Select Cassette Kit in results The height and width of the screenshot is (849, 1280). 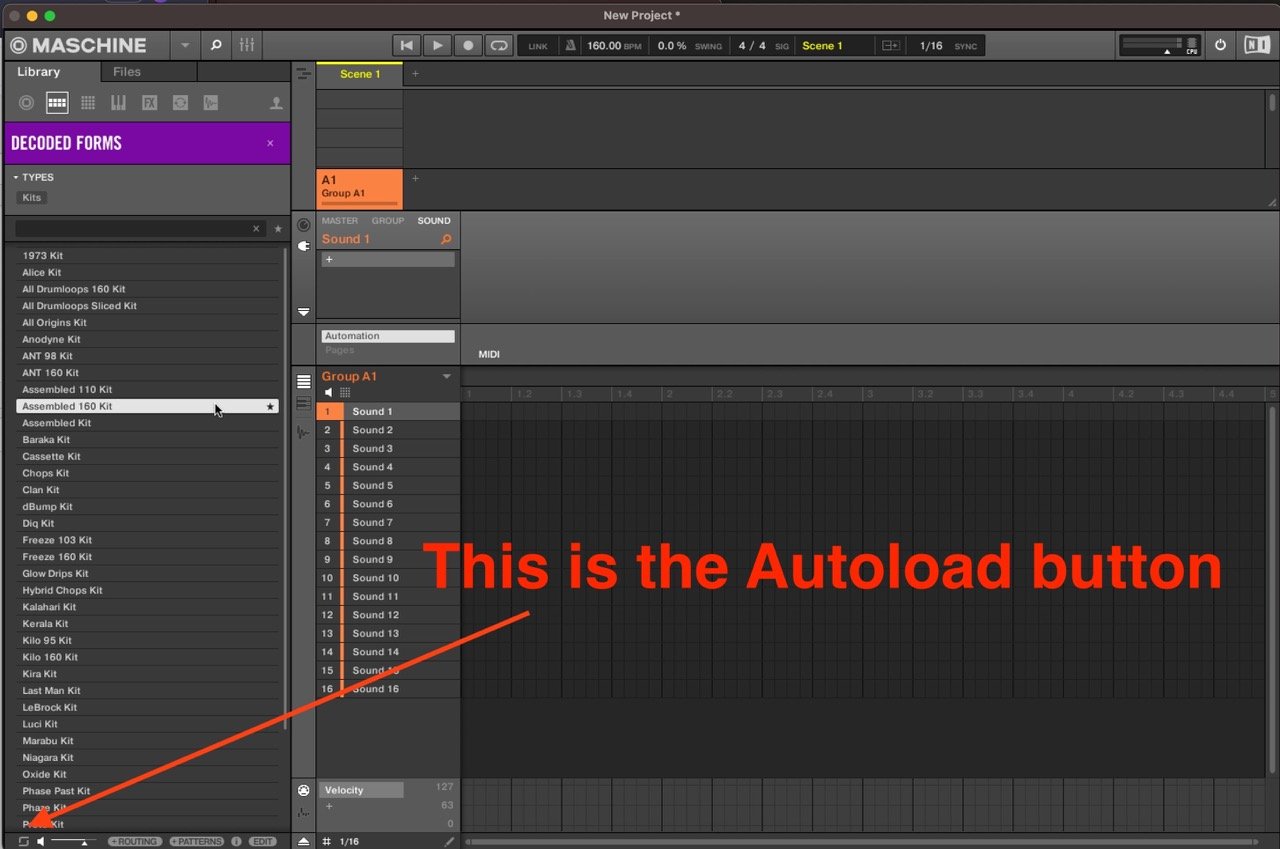[x=147, y=456]
